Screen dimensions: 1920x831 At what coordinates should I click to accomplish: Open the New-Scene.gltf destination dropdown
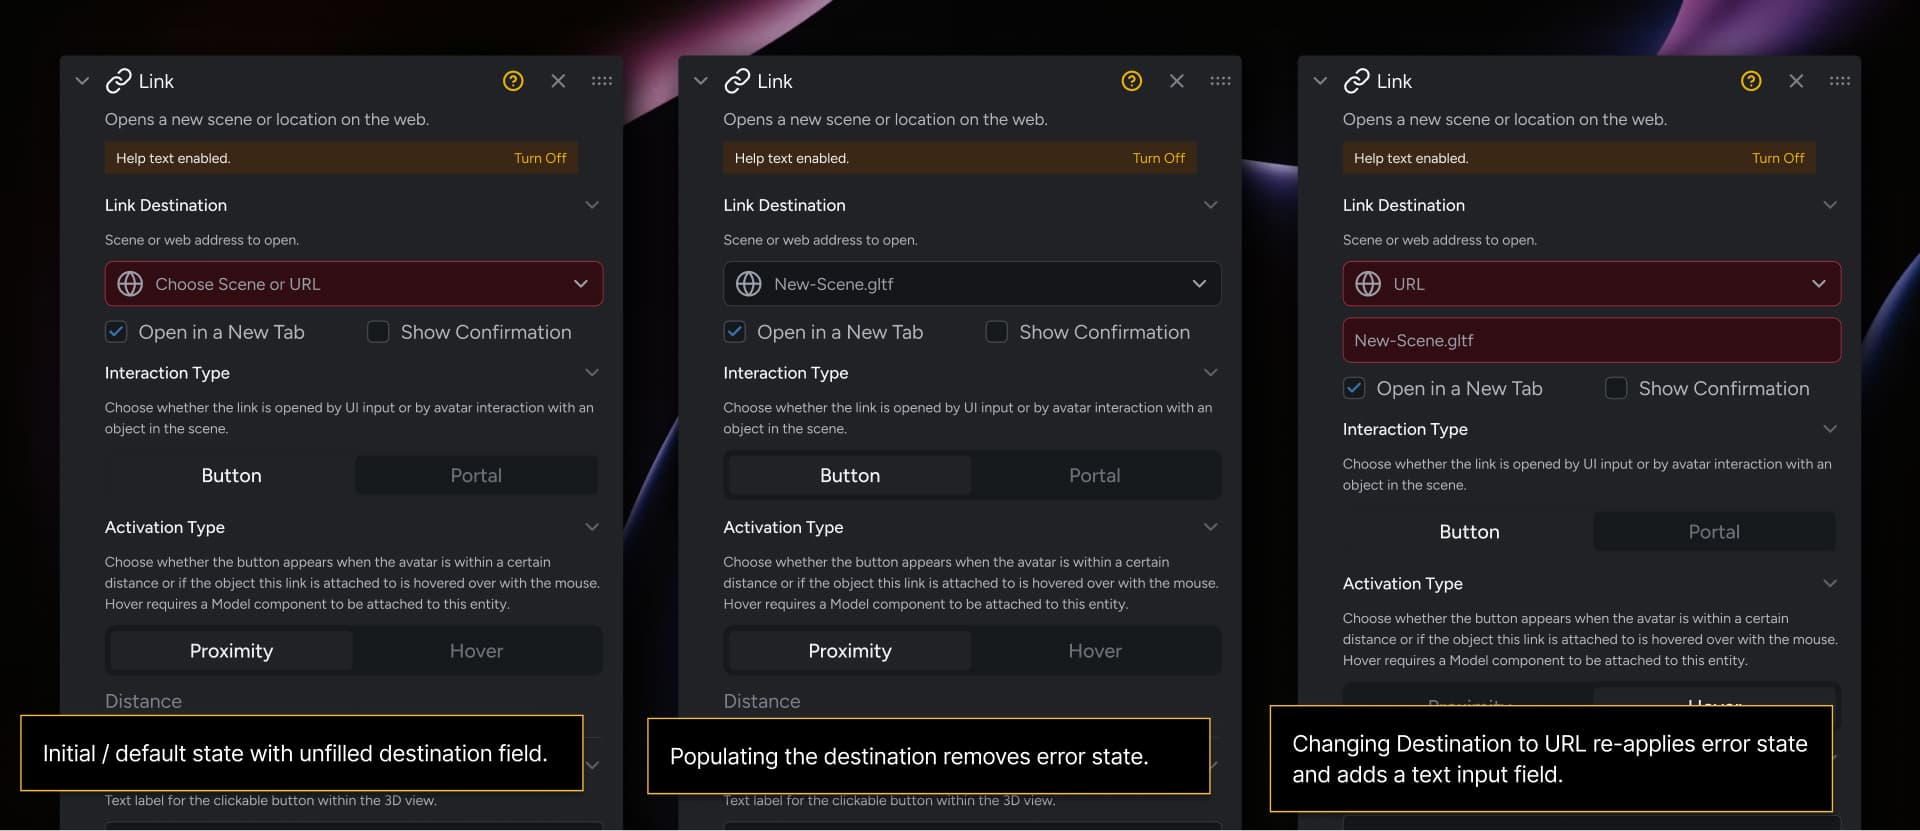tap(972, 284)
